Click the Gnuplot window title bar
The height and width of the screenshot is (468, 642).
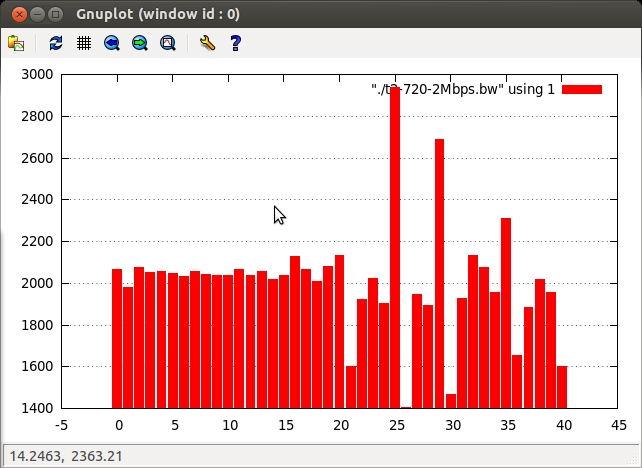coord(320,15)
